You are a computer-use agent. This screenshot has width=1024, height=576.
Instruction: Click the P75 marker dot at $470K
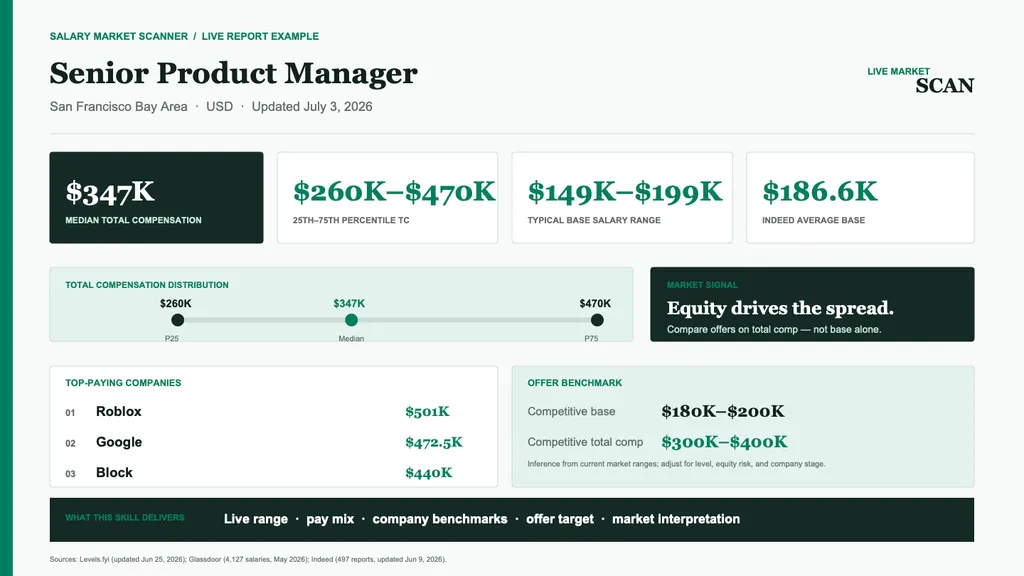coord(597,320)
